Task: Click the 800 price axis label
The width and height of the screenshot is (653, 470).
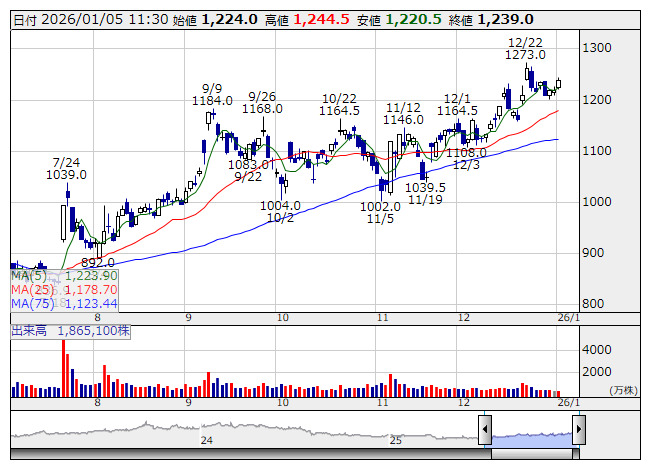Action: (x=593, y=304)
